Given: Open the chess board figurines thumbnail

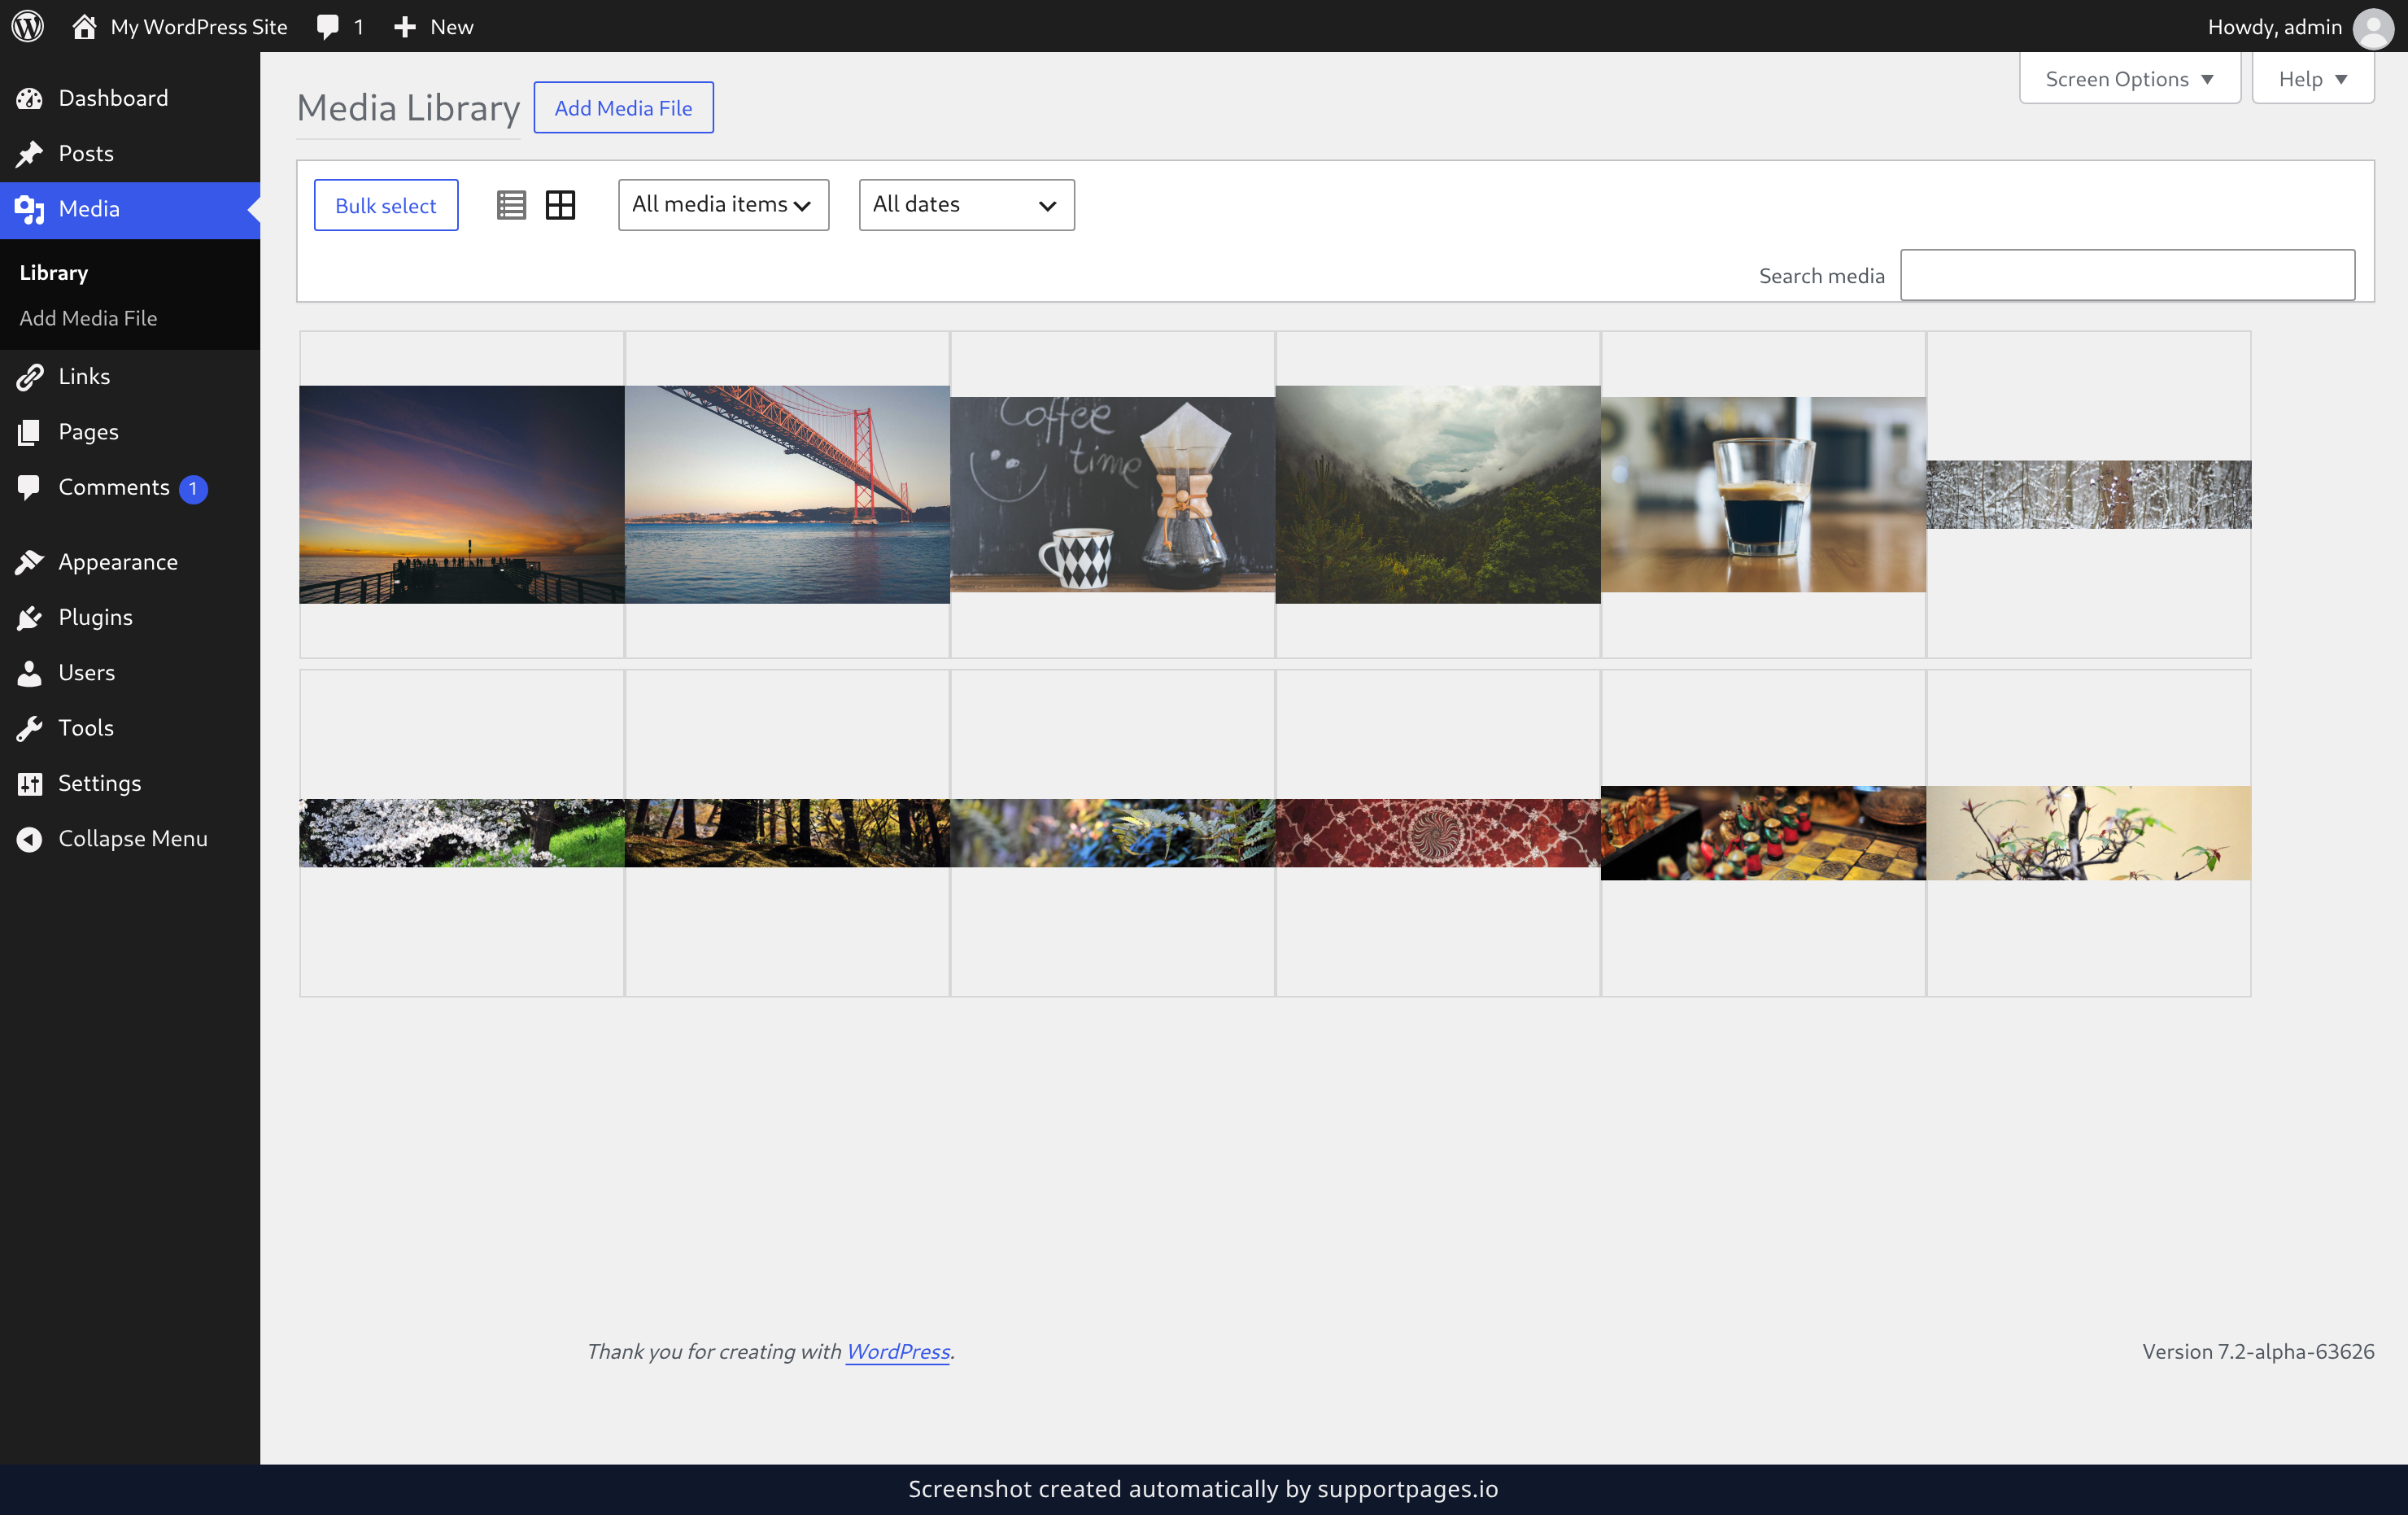Looking at the screenshot, I should pos(1763,833).
